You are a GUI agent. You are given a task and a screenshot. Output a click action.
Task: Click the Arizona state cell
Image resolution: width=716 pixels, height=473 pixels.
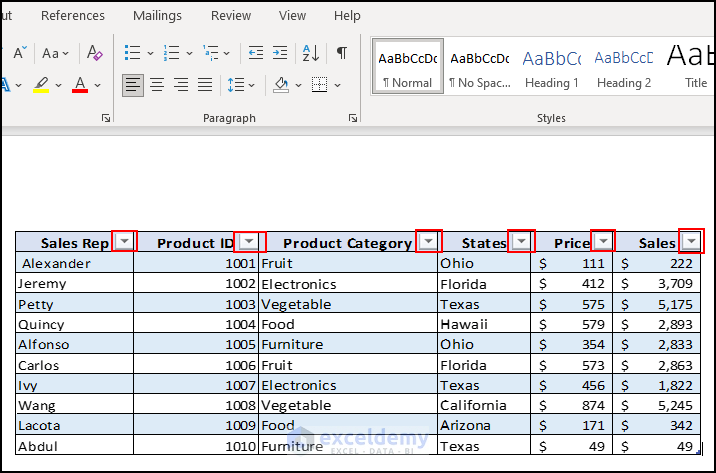pos(484,425)
